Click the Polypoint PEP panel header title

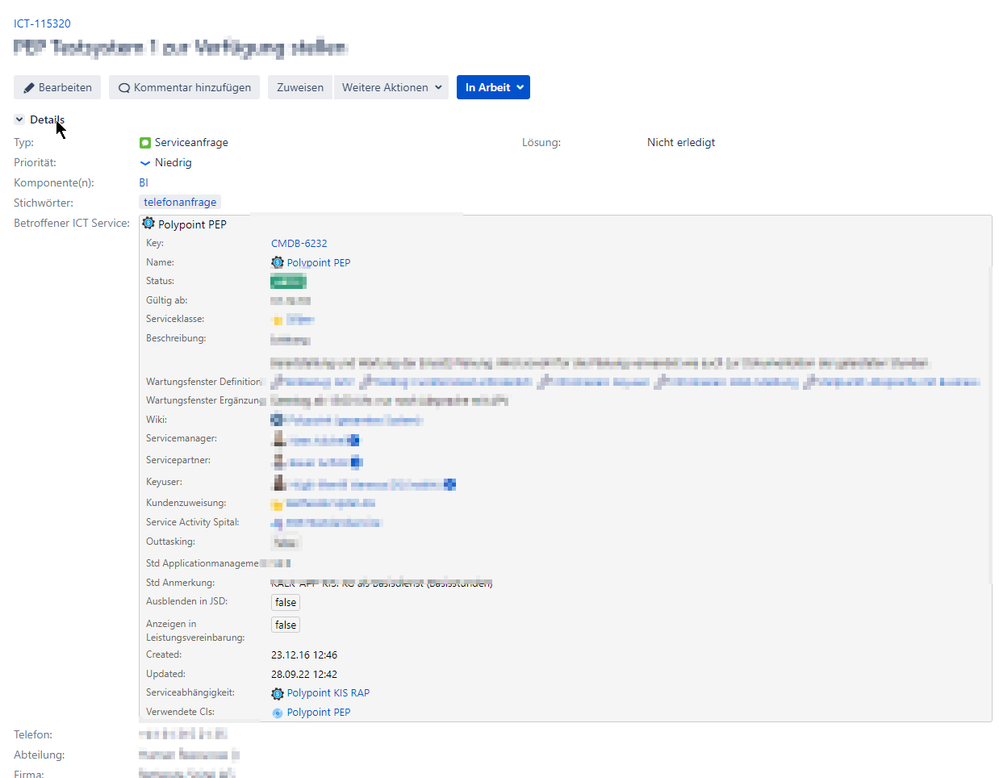[x=192, y=224]
